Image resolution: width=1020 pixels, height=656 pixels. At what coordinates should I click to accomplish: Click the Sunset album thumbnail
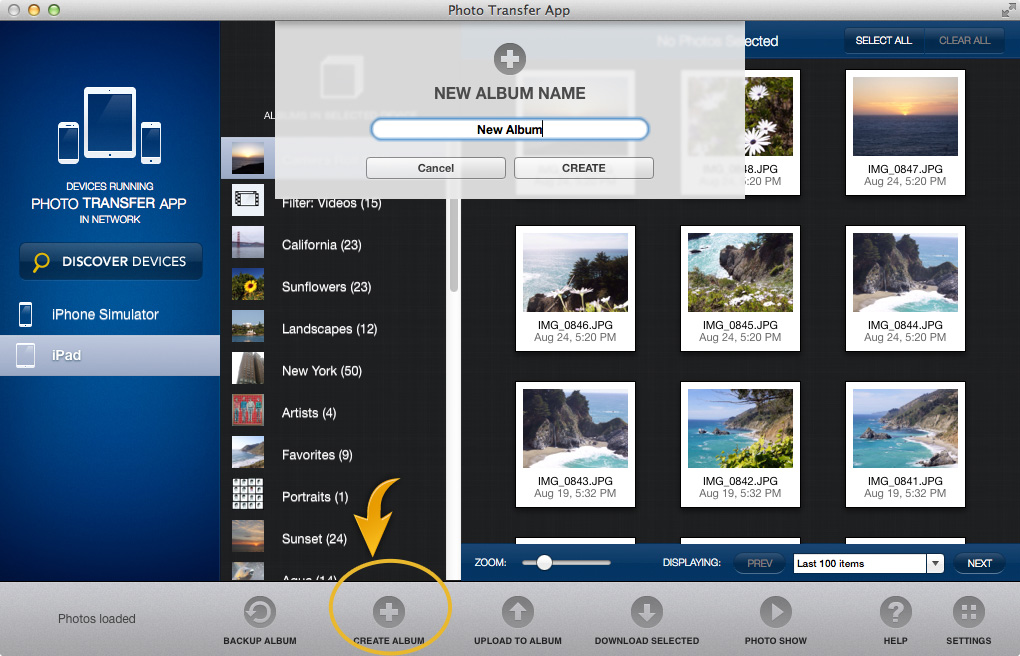click(x=248, y=536)
